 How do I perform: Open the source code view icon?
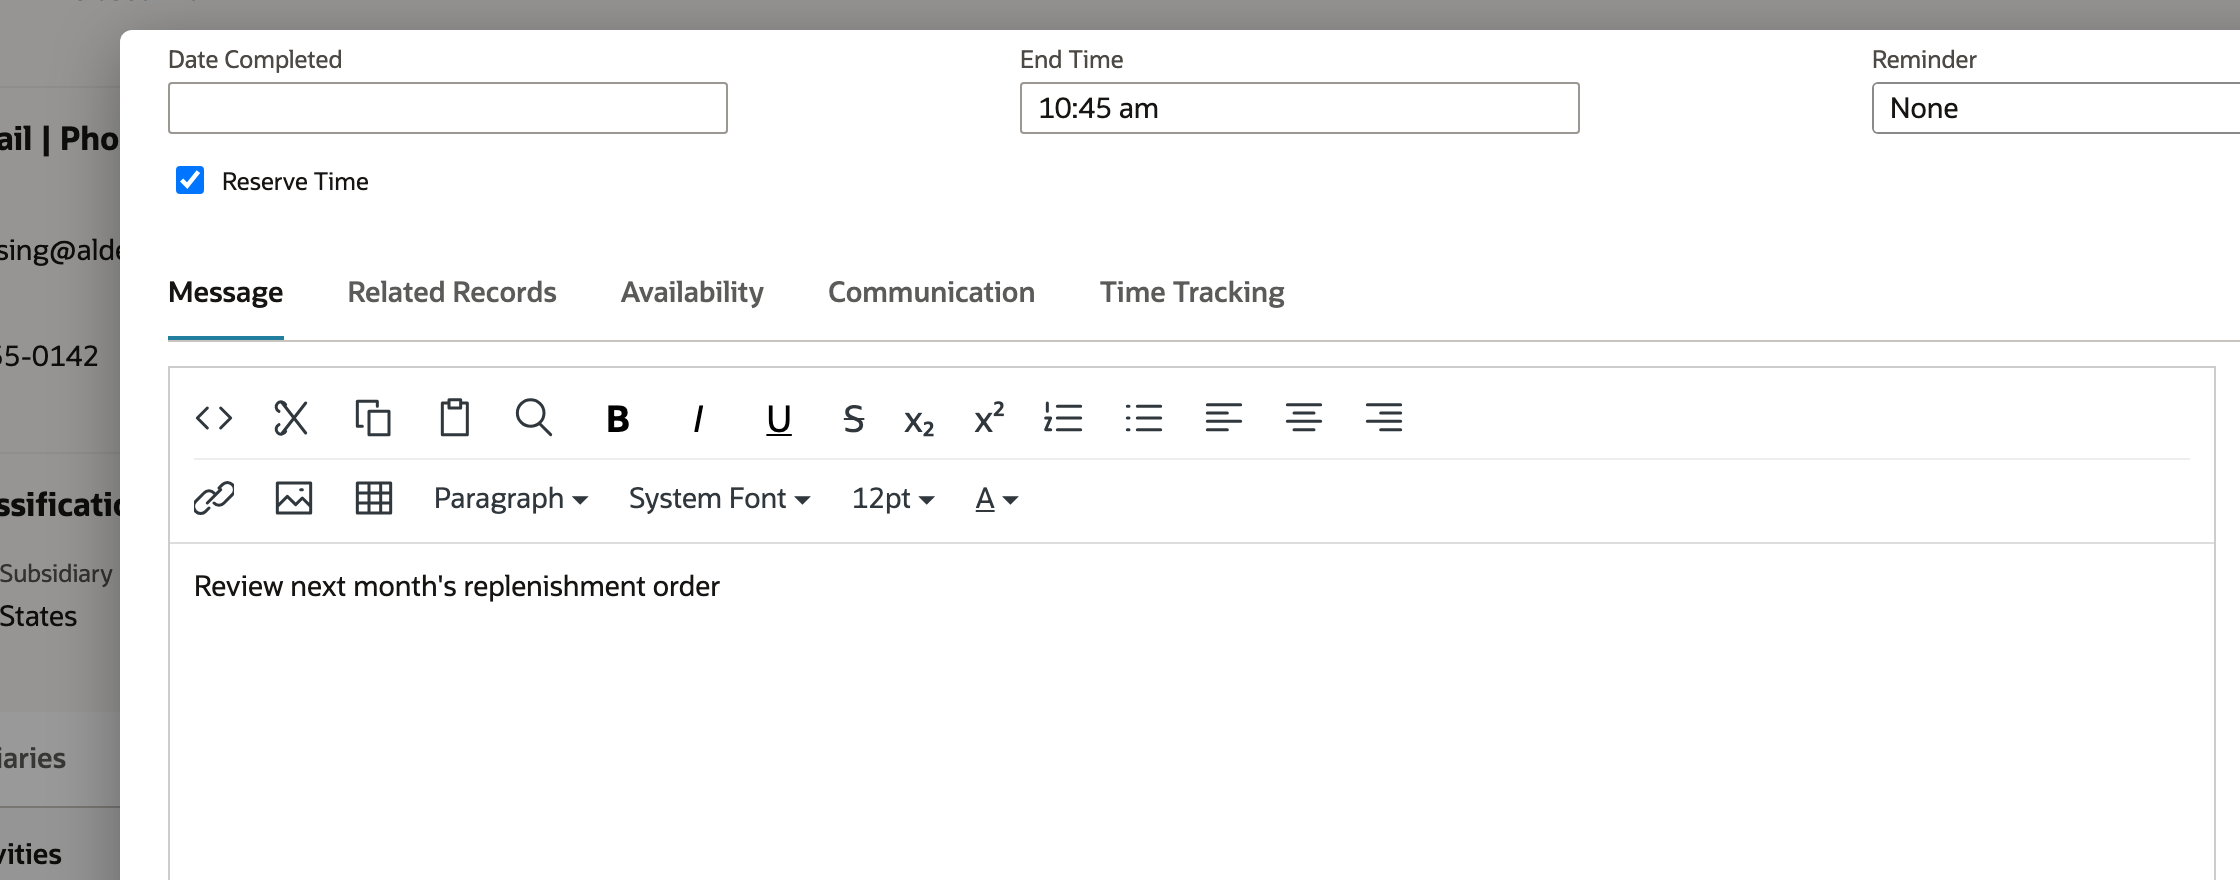(214, 418)
